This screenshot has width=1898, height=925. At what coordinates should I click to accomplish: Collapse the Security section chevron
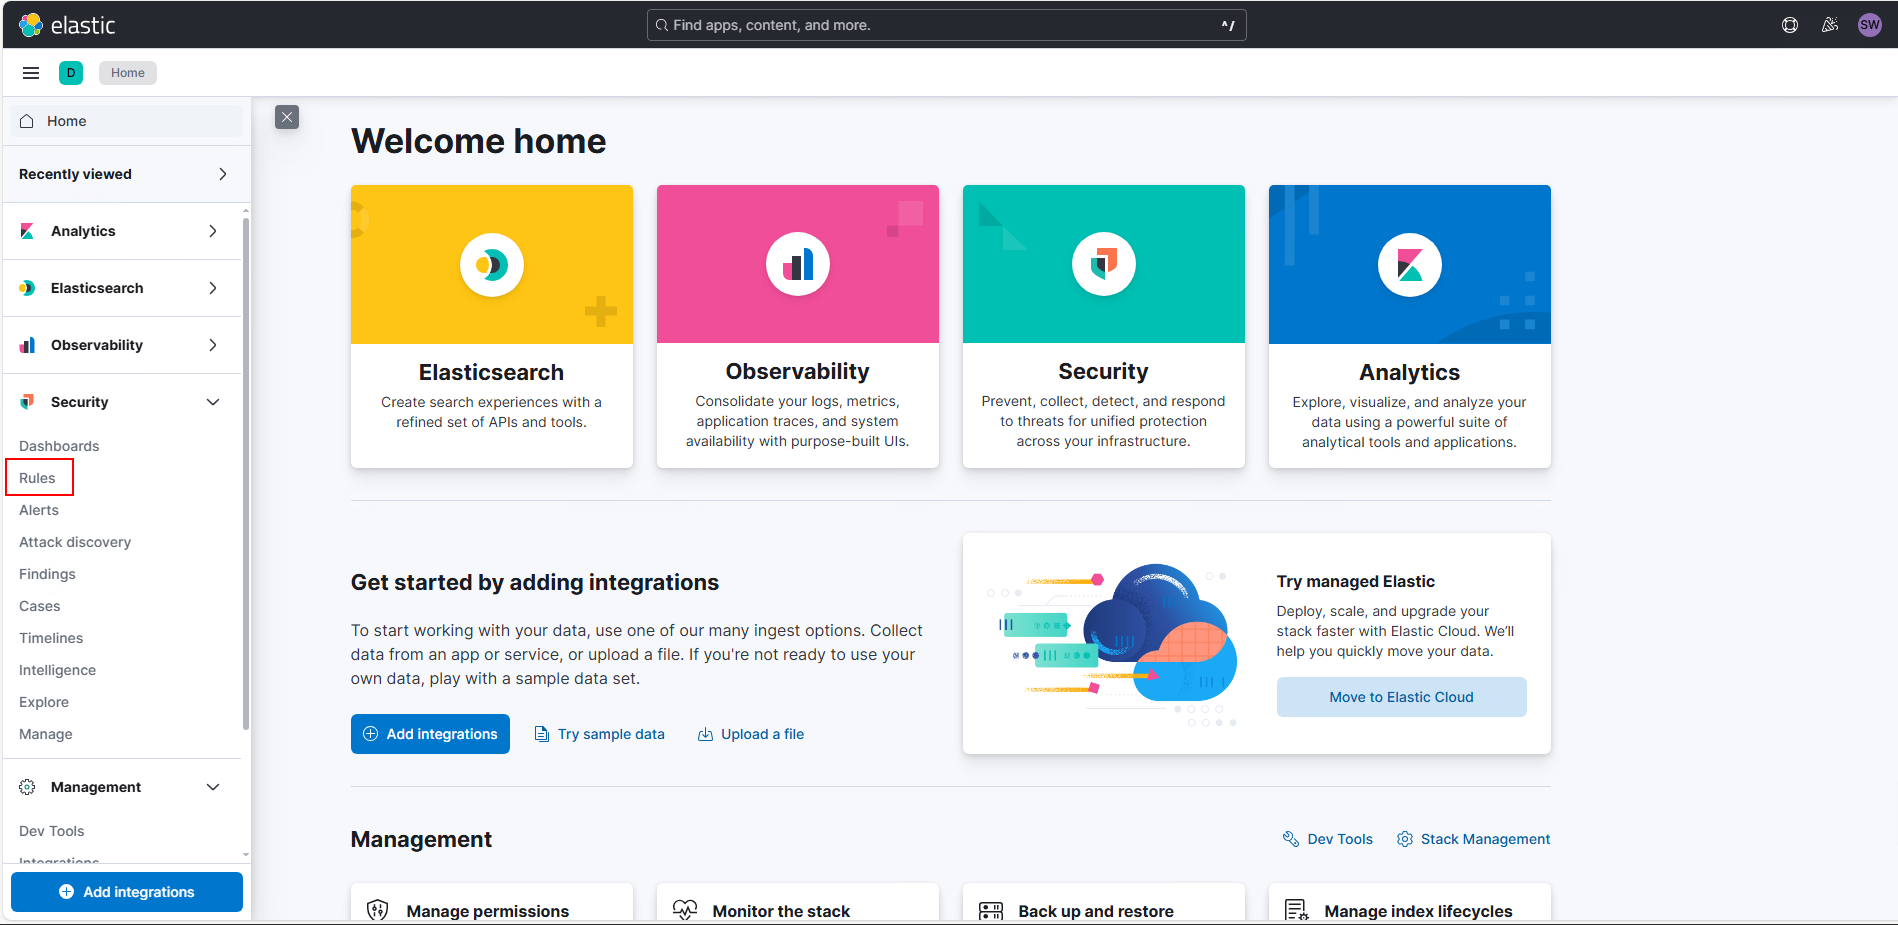[213, 402]
